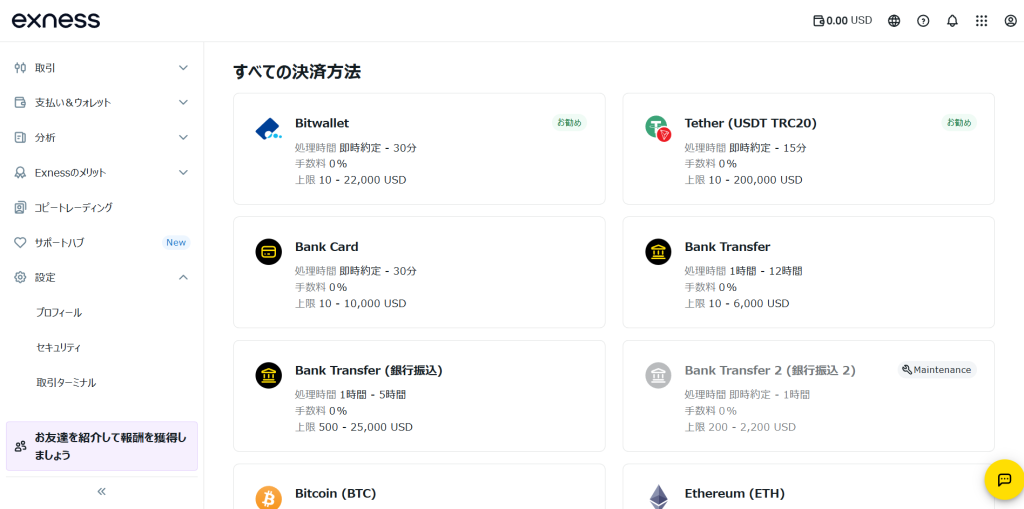Select the Bank Transfer title
Screen dimensions: 1024x509
728,246
